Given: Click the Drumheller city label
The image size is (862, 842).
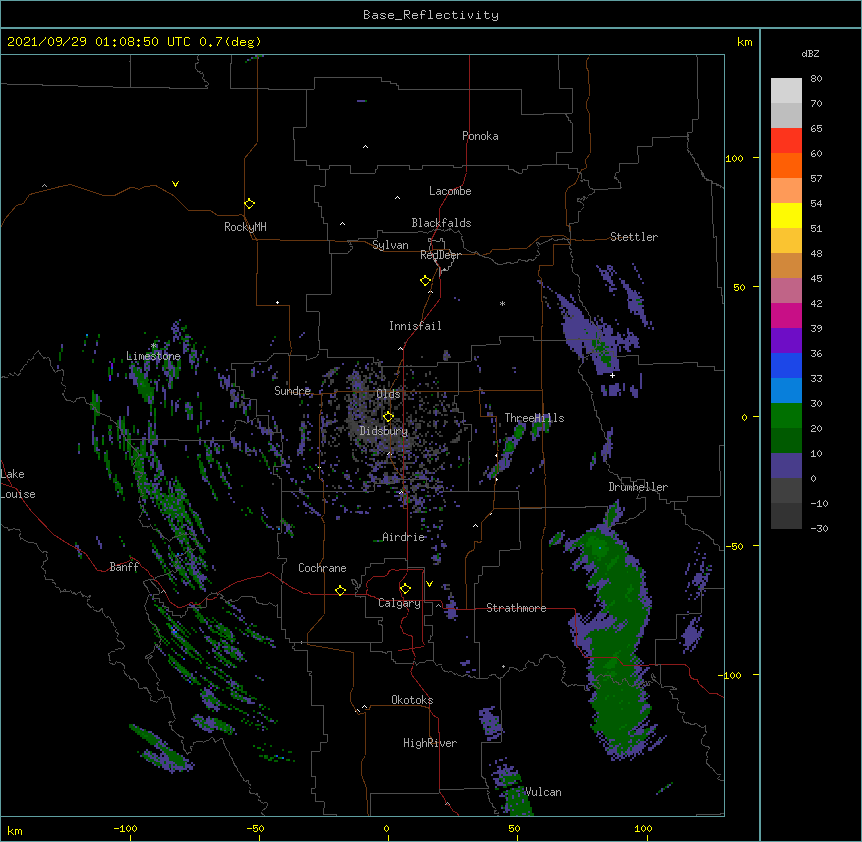Looking at the screenshot, I should point(638,487).
